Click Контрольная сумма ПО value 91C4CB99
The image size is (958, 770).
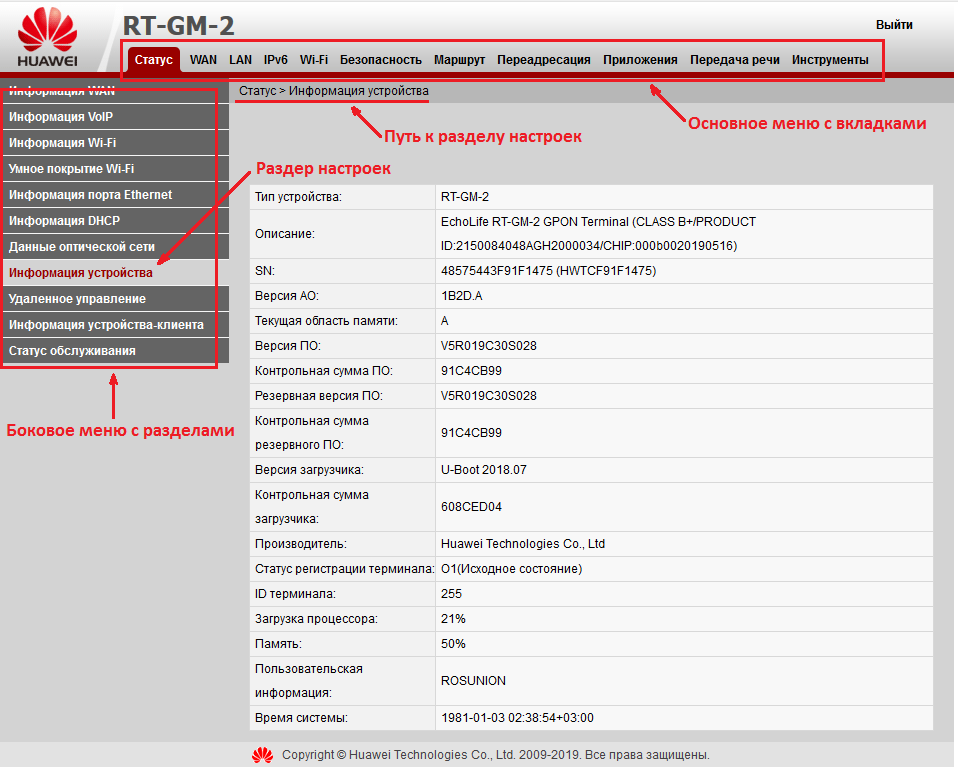coord(471,371)
